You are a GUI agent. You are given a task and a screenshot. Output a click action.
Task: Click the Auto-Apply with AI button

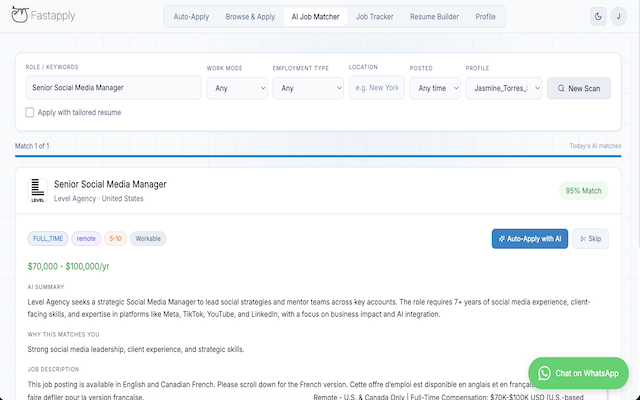coord(530,239)
